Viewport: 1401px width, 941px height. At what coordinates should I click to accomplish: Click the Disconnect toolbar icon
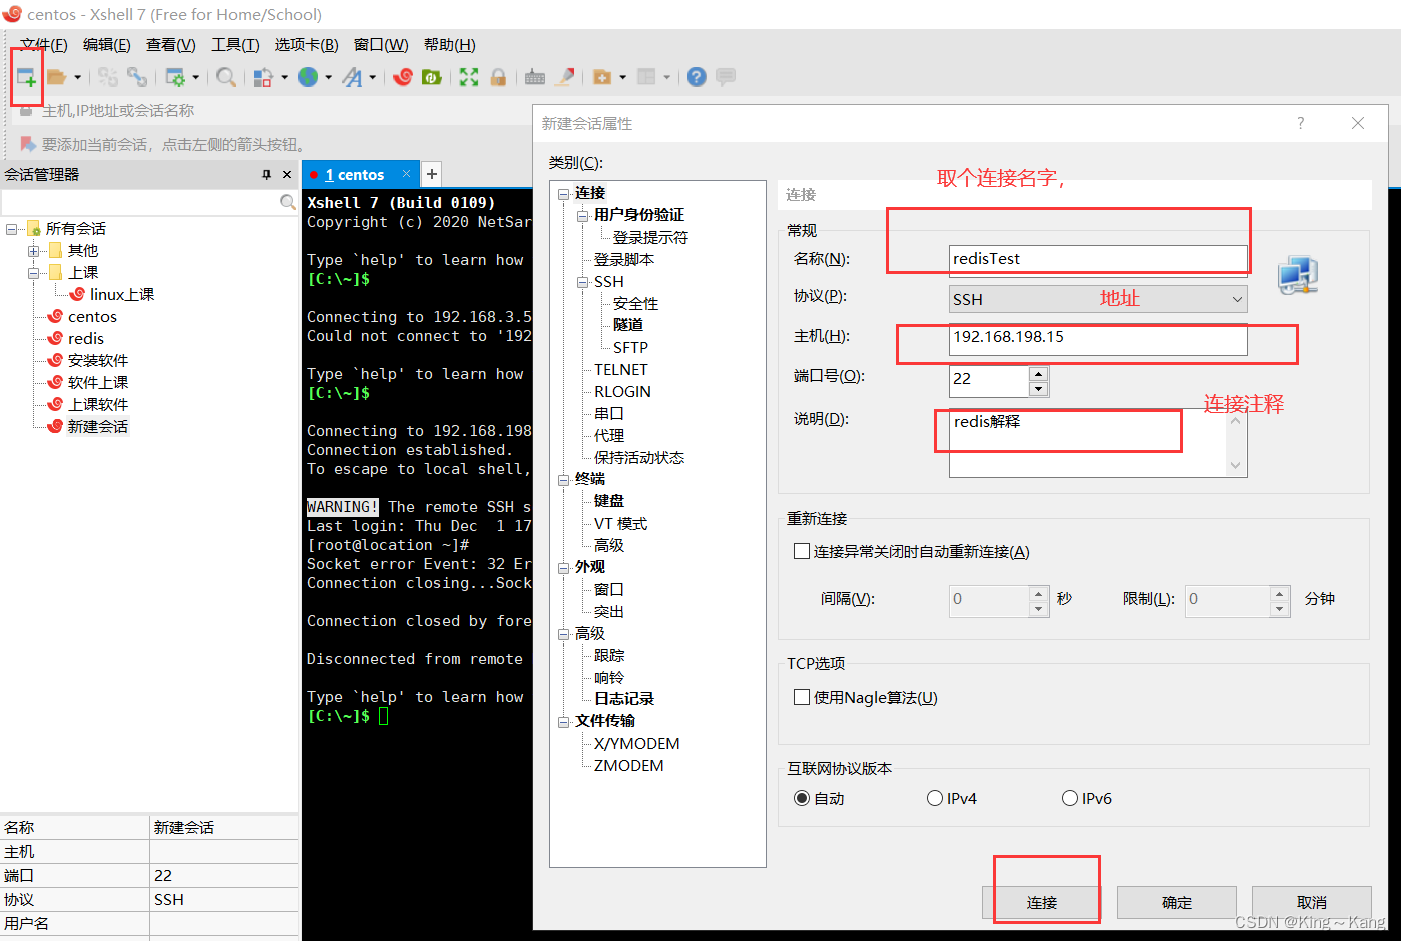(108, 77)
